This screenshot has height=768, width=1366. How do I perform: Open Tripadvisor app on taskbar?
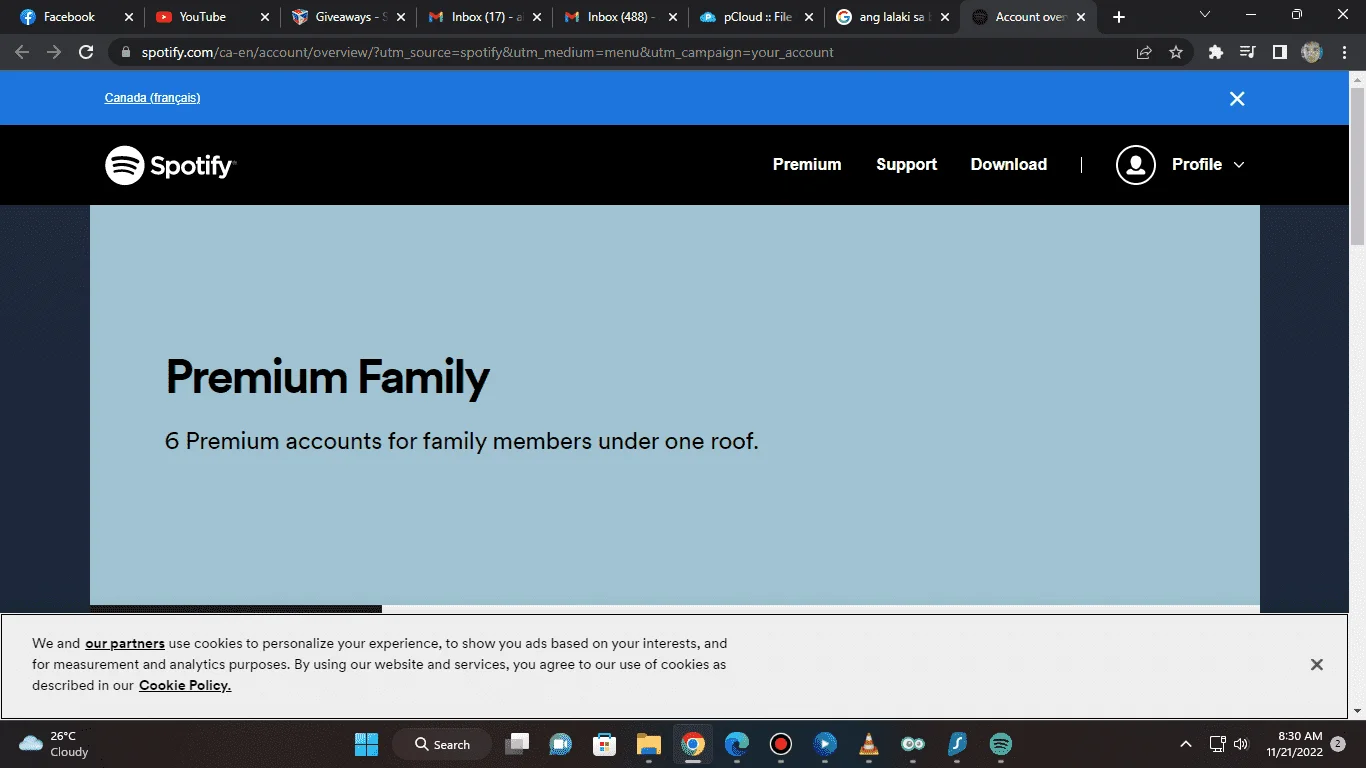[913, 744]
